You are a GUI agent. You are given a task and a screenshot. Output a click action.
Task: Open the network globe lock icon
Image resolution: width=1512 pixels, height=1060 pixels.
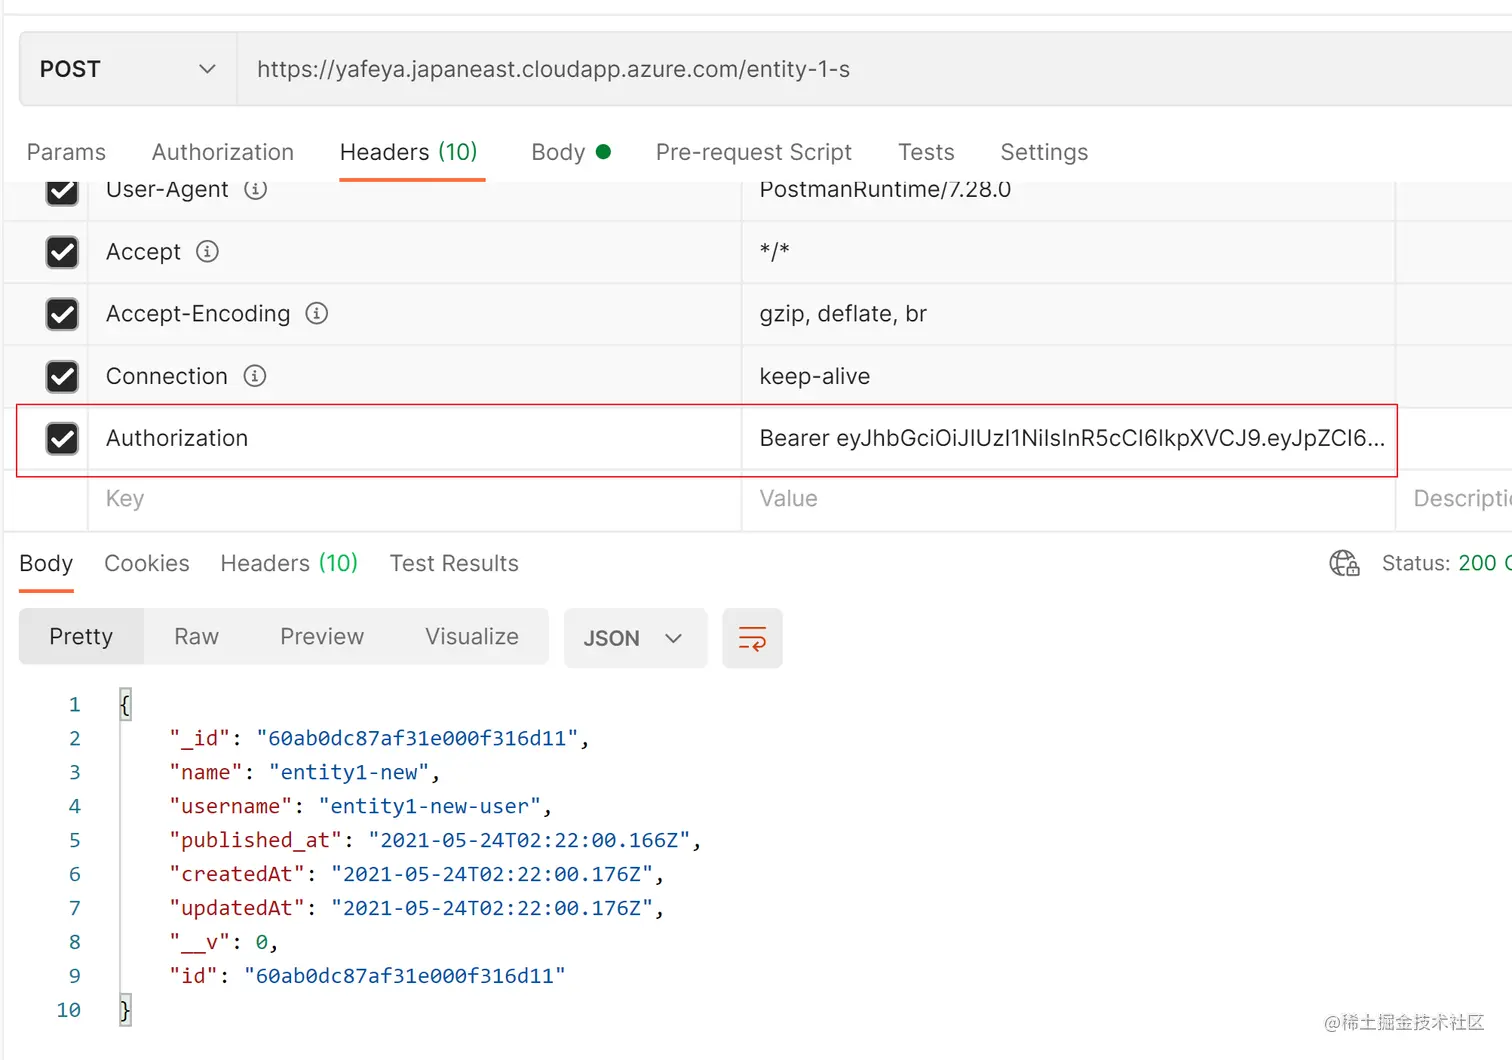coord(1344,563)
